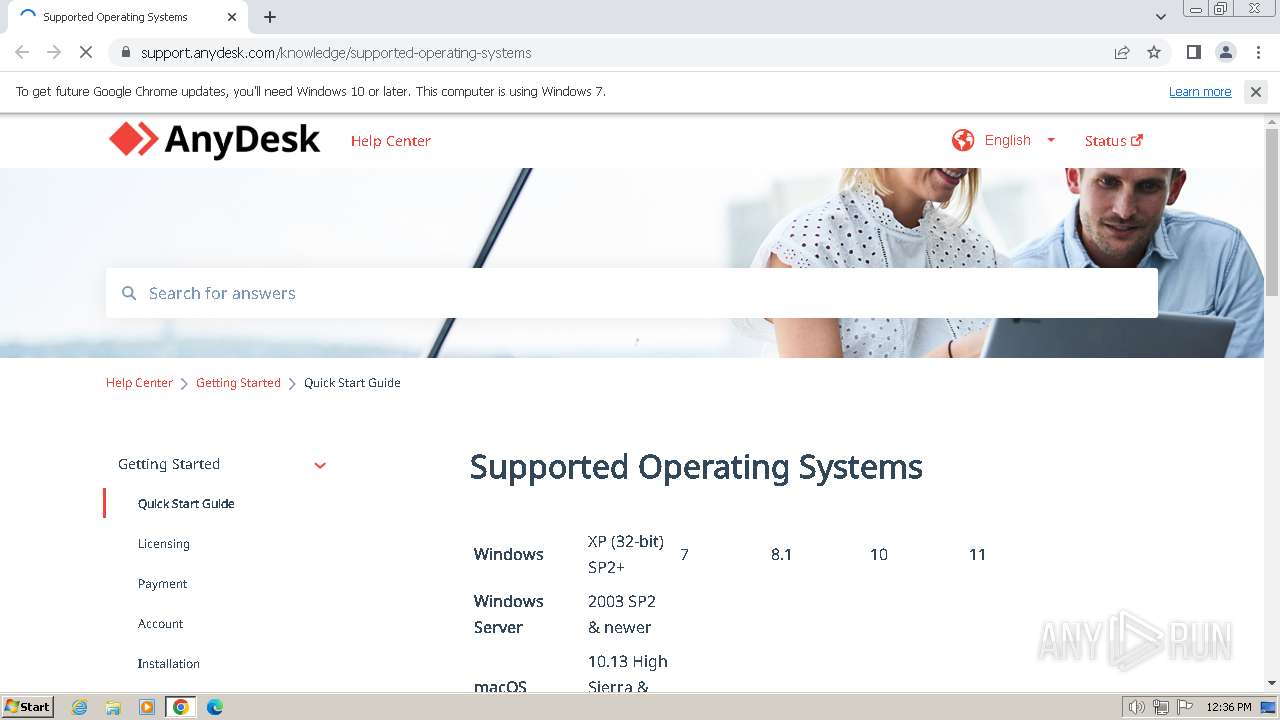The height and width of the screenshot is (720, 1280).
Task: Open the tab search chevron
Action: pos(1161,17)
